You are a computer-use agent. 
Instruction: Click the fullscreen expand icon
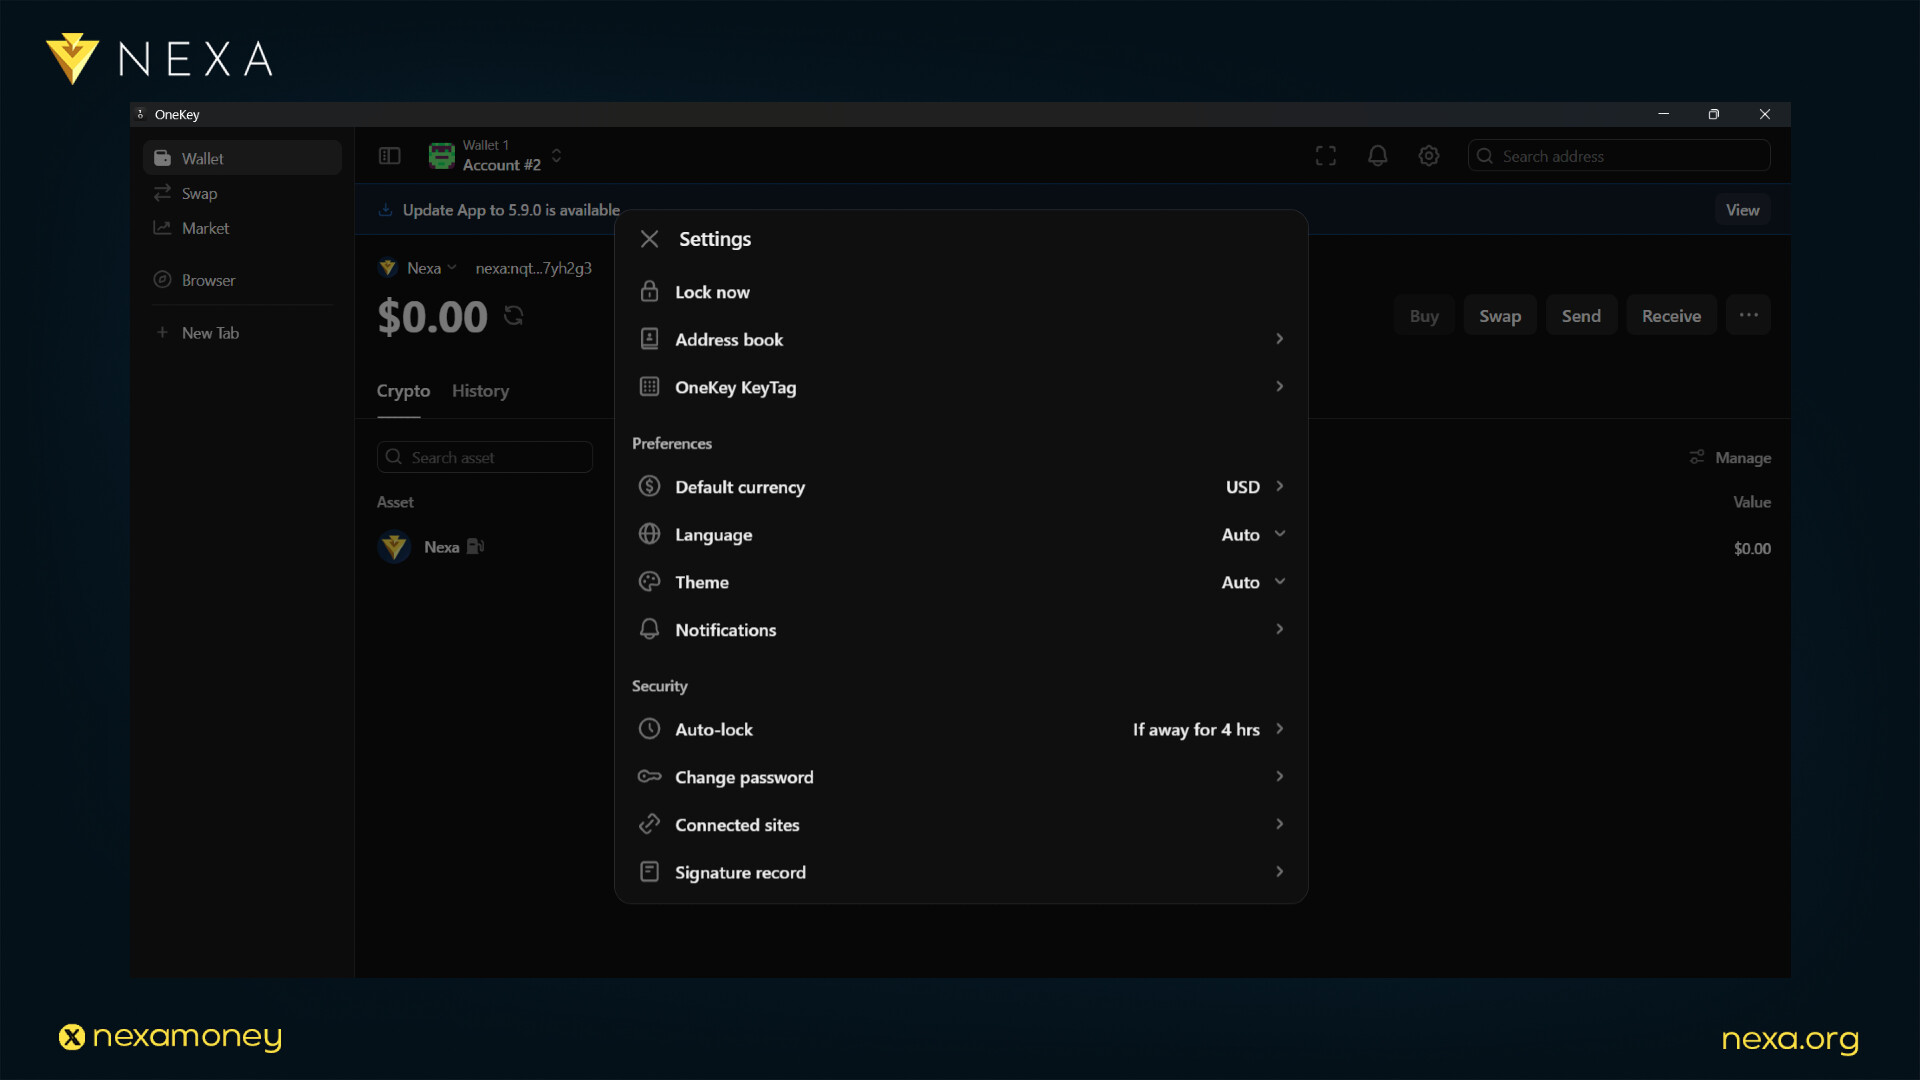click(x=1326, y=156)
